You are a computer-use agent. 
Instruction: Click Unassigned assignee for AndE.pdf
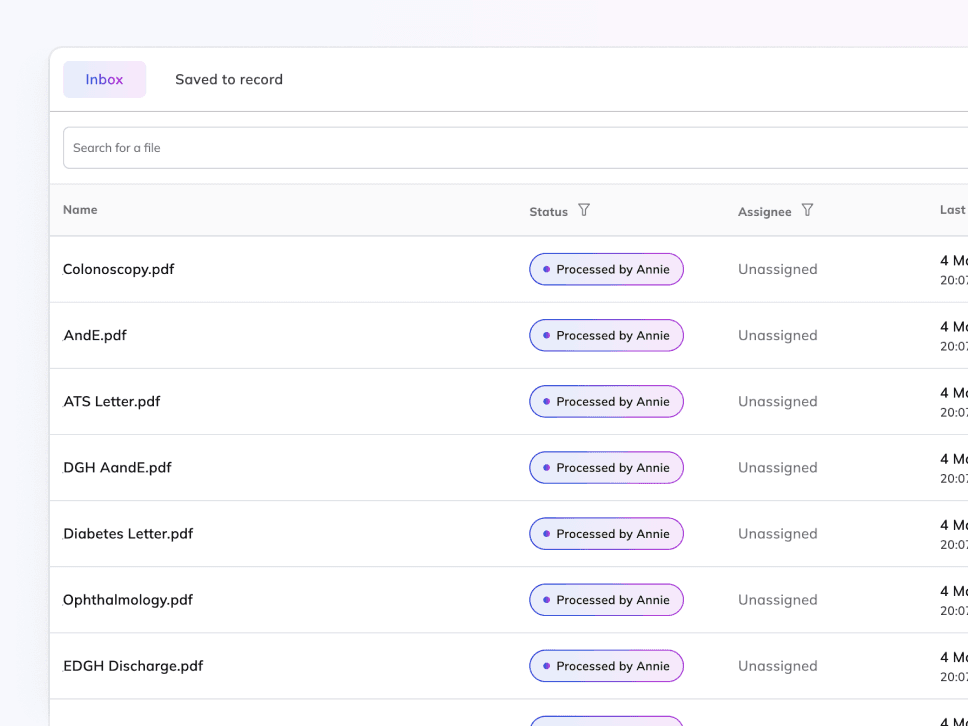777,335
